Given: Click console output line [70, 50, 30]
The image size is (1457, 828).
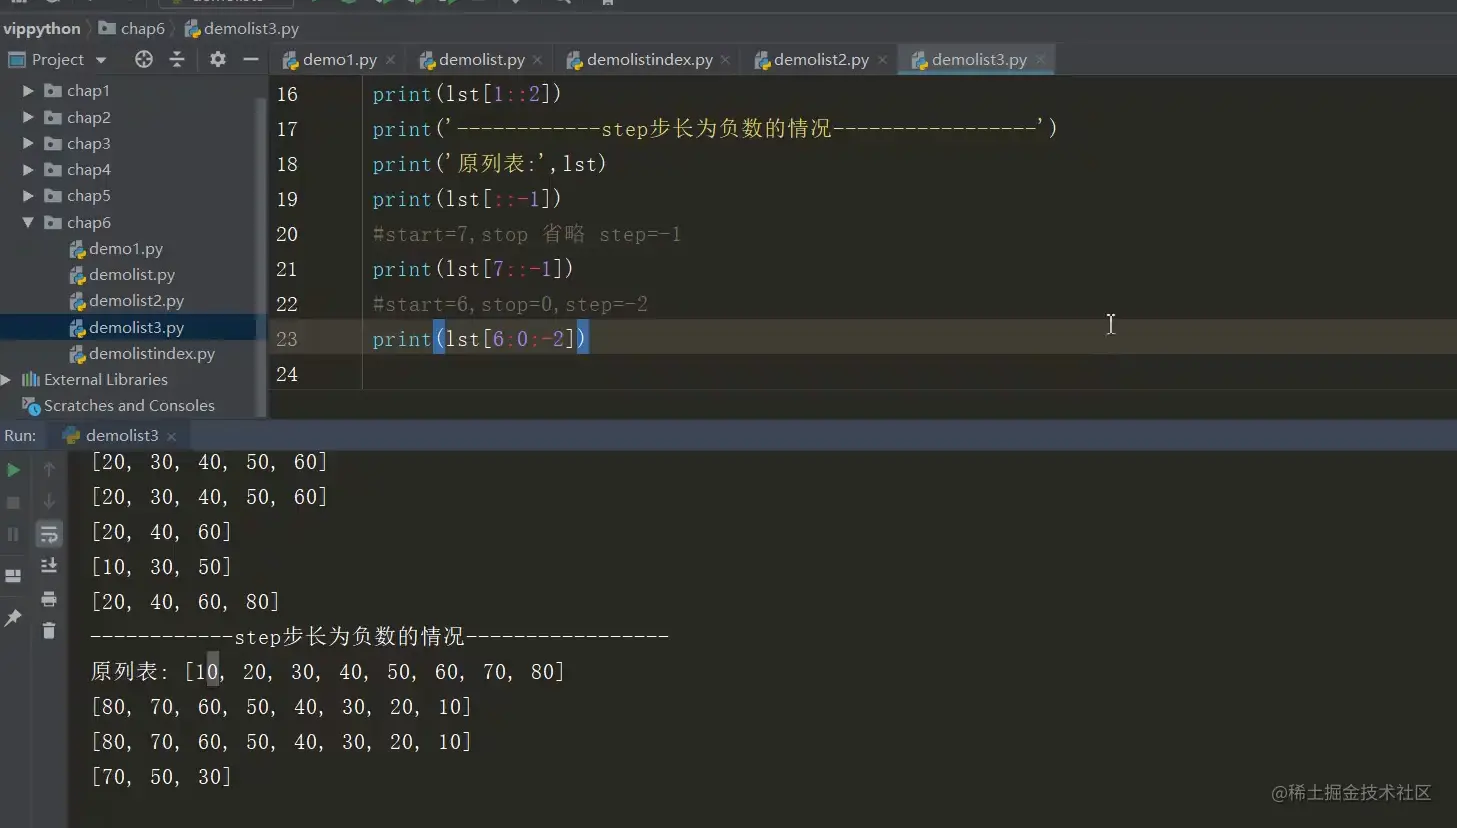Looking at the screenshot, I should [162, 777].
